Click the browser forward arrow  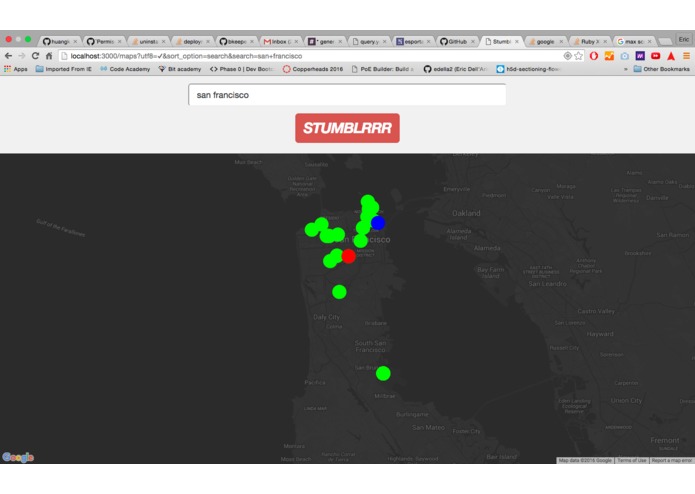coord(22,56)
